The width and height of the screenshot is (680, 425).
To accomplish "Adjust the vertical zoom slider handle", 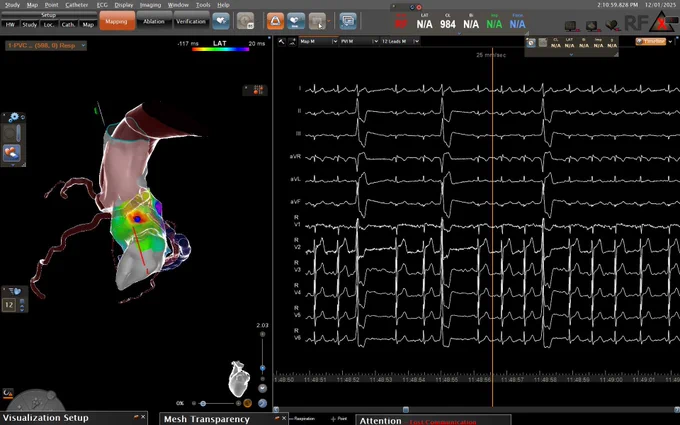I will [262, 368].
